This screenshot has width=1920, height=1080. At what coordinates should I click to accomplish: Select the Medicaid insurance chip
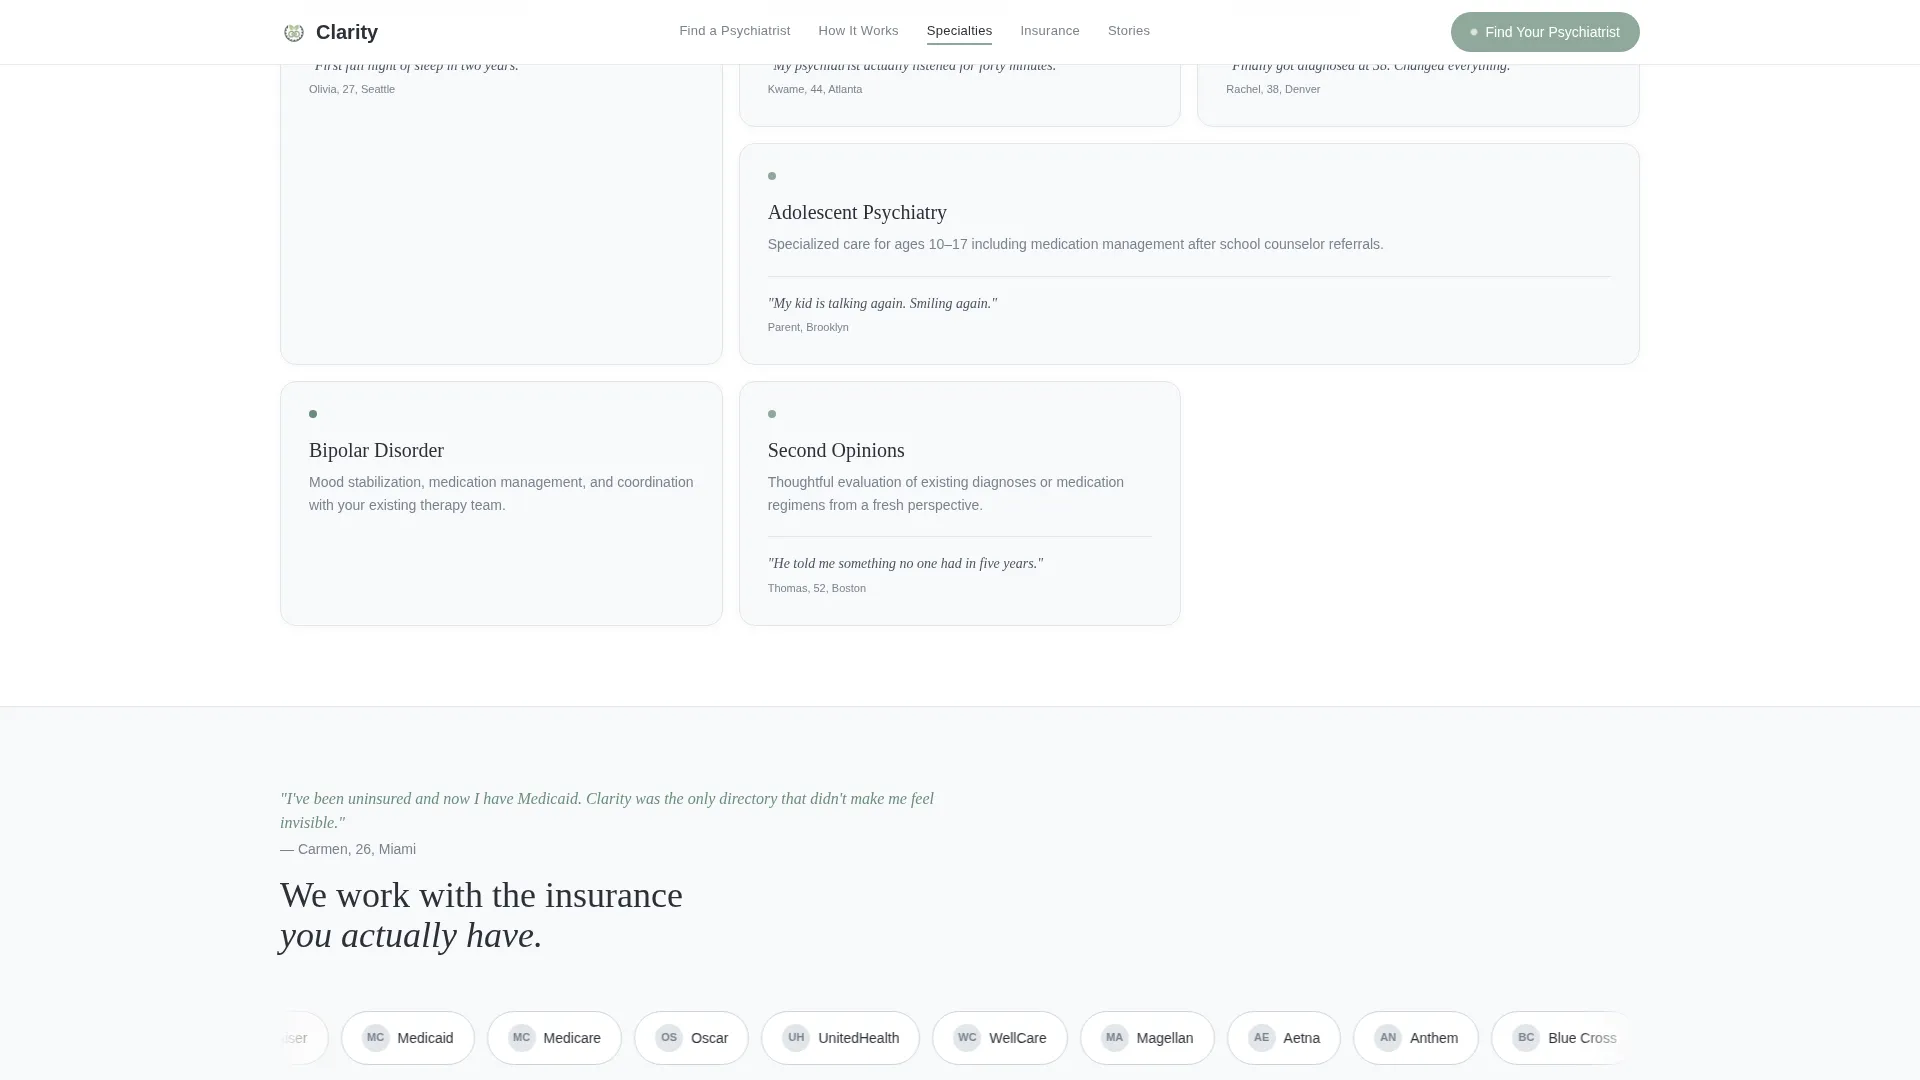point(408,1038)
